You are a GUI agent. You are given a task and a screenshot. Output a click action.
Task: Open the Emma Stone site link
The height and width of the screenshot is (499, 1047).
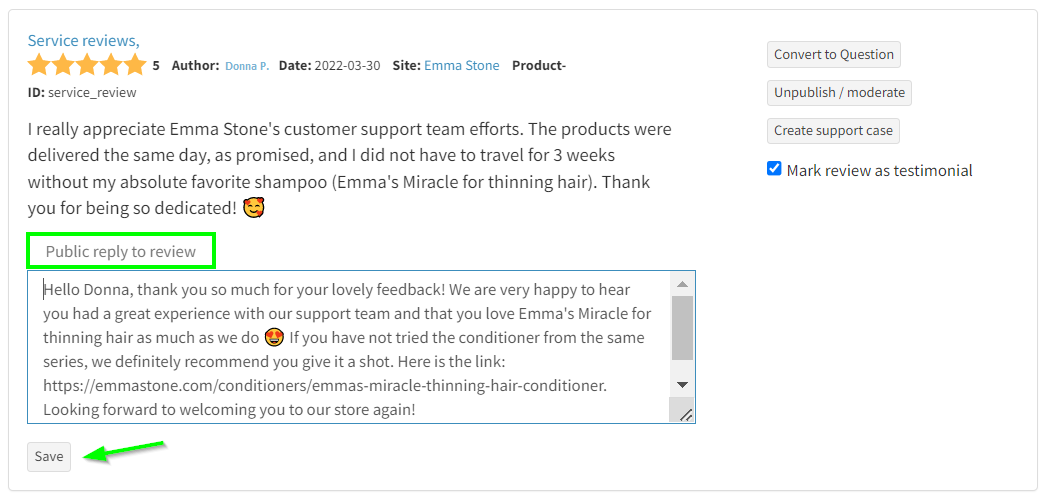click(461, 66)
